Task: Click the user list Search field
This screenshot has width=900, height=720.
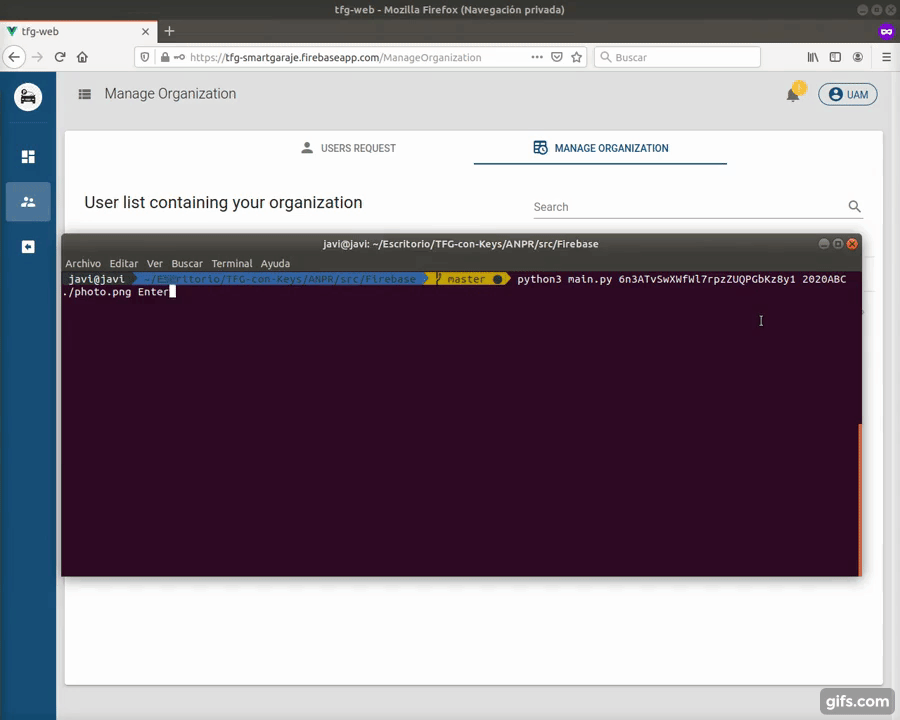Action: click(688, 207)
